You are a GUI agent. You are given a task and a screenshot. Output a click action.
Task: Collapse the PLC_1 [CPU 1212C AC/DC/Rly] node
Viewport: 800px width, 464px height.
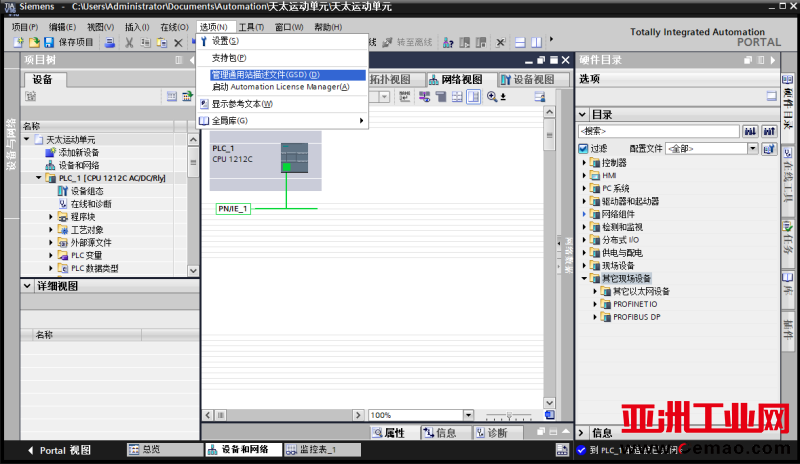(39, 178)
